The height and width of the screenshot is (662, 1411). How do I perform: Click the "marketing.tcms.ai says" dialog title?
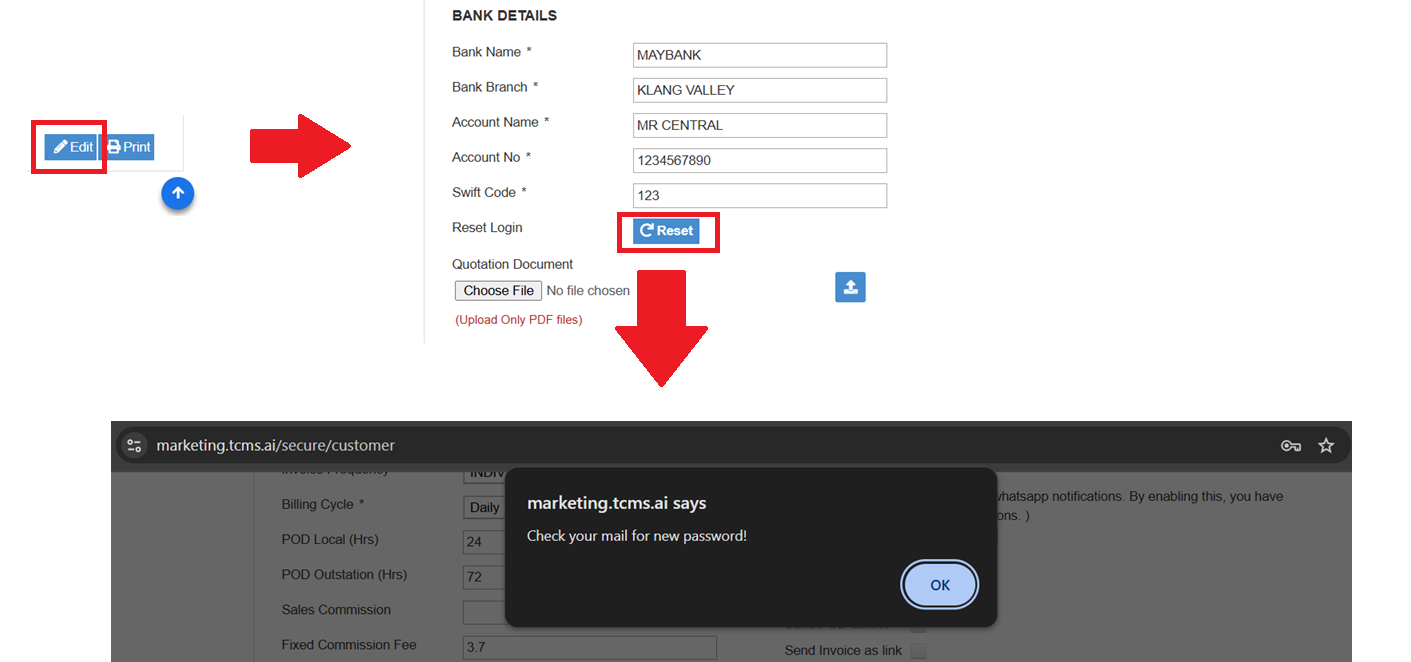pyautogui.click(x=617, y=503)
